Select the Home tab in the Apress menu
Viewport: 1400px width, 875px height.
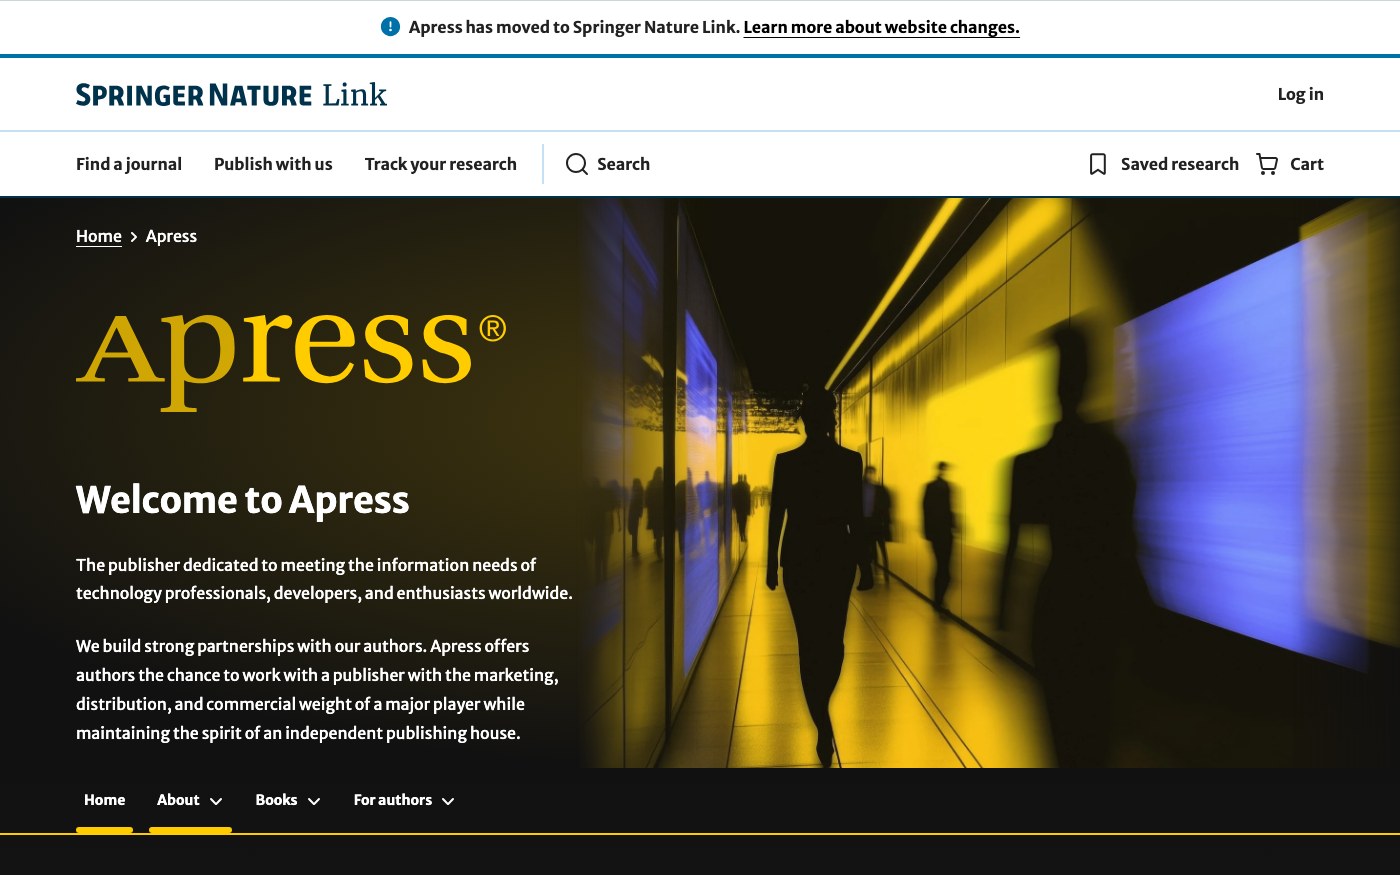pyautogui.click(x=104, y=800)
